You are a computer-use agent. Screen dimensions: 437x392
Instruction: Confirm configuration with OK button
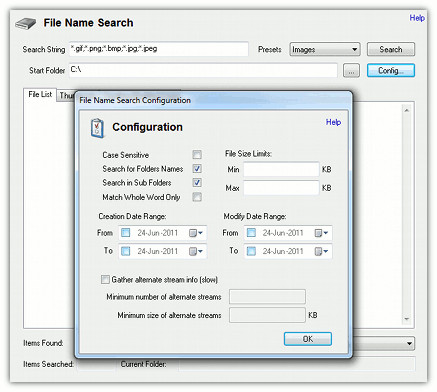[x=308, y=339]
